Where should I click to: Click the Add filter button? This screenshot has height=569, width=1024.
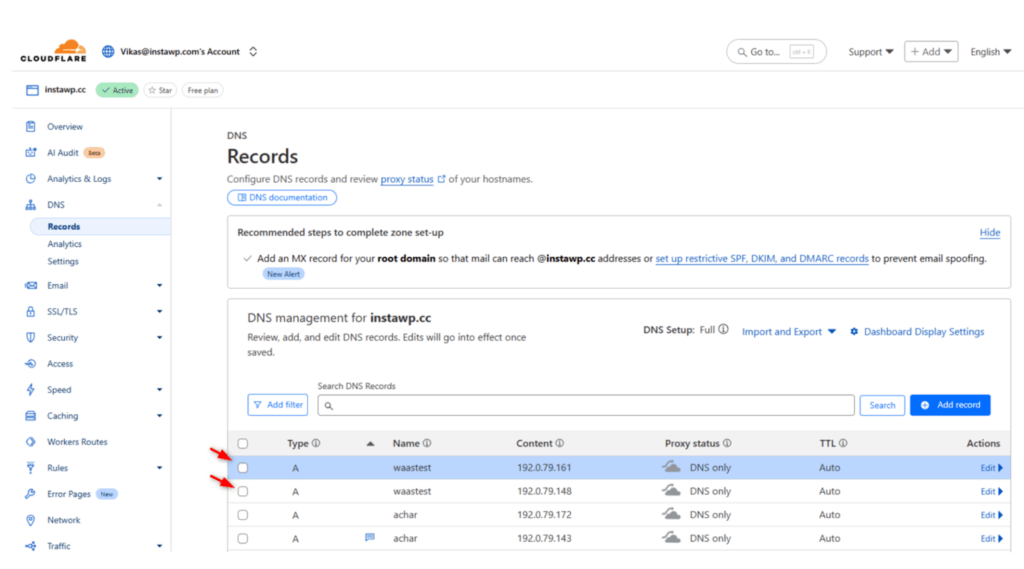tap(278, 405)
